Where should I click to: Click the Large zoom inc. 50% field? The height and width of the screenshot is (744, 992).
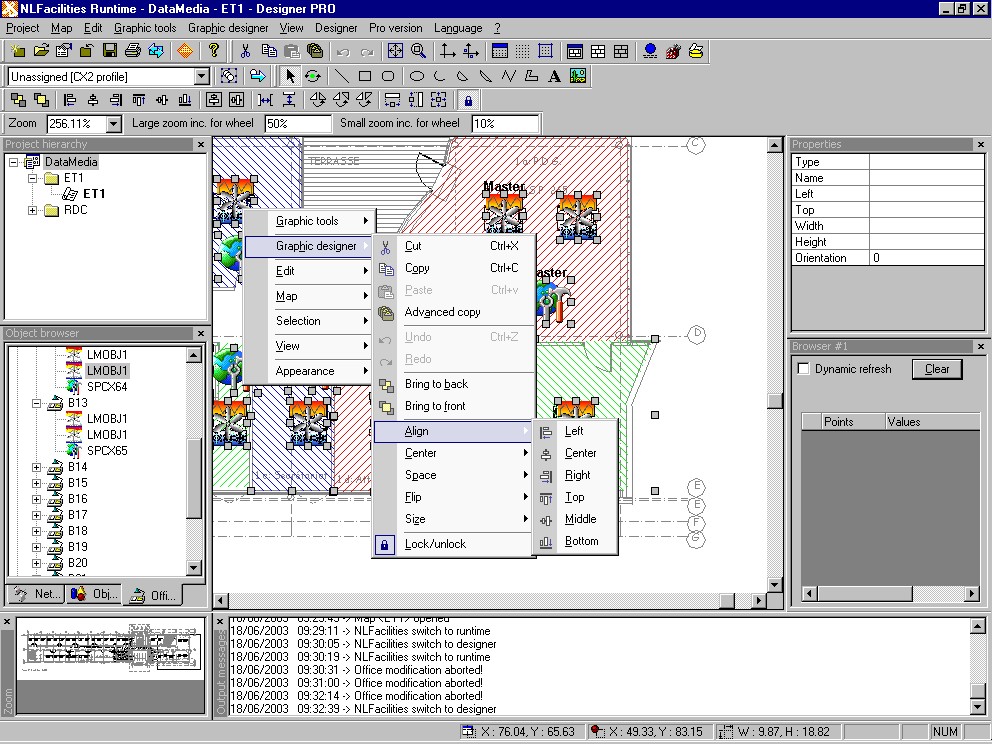[297, 124]
